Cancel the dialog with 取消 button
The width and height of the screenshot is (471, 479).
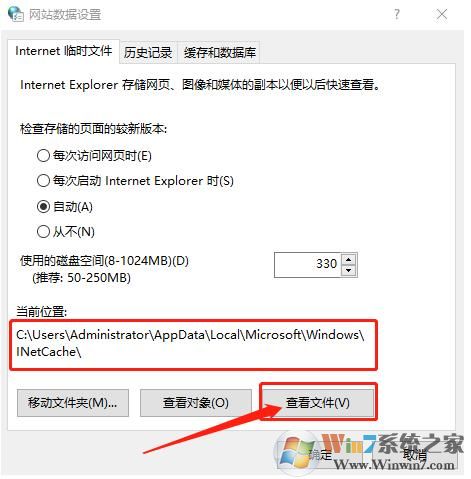[x=415, y=454]
